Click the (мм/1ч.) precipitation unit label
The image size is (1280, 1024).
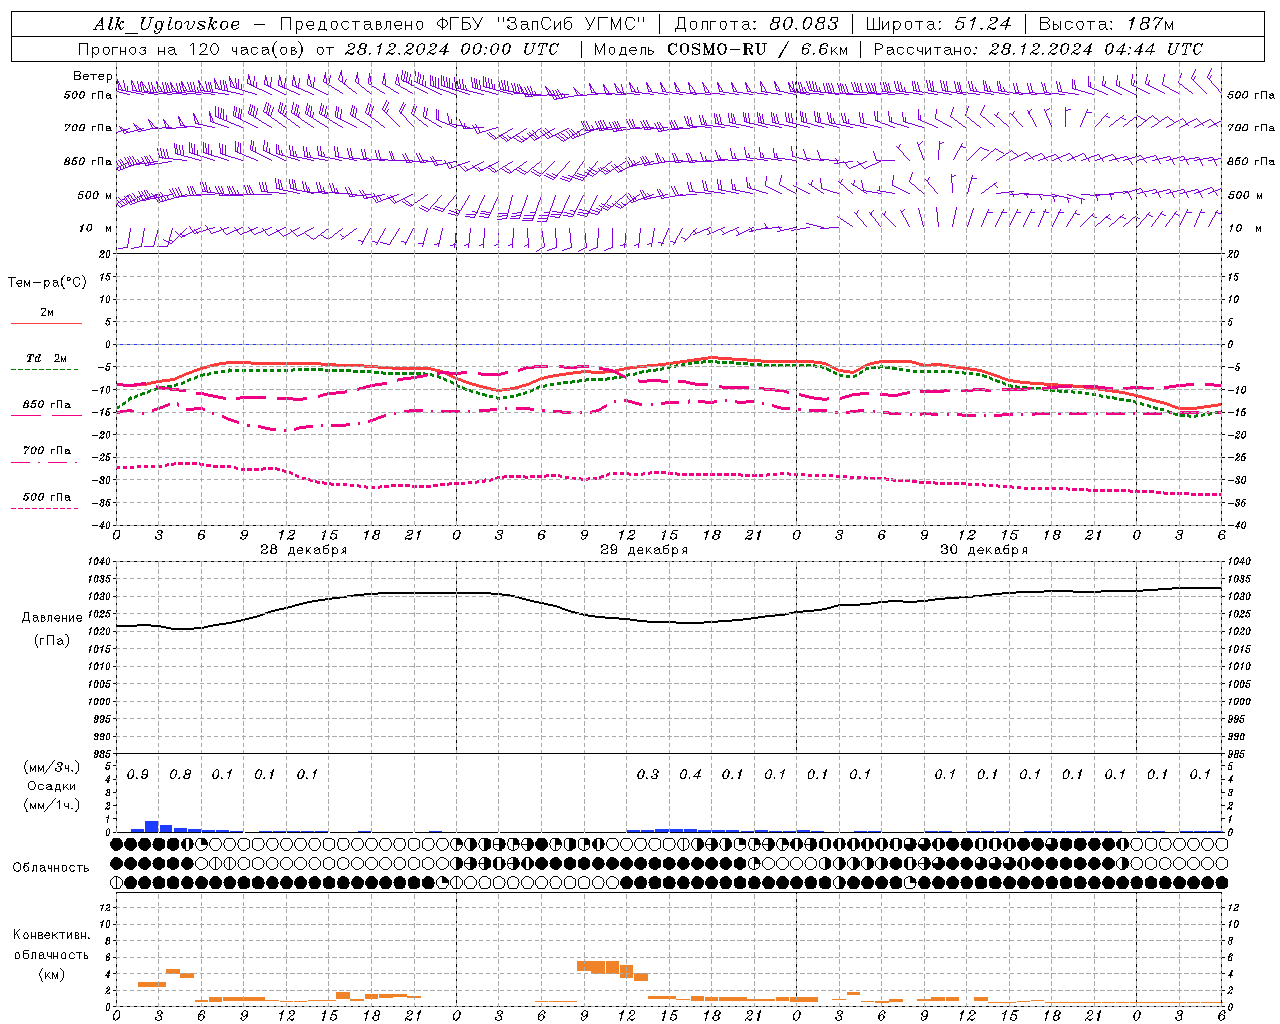coord(52,804)
